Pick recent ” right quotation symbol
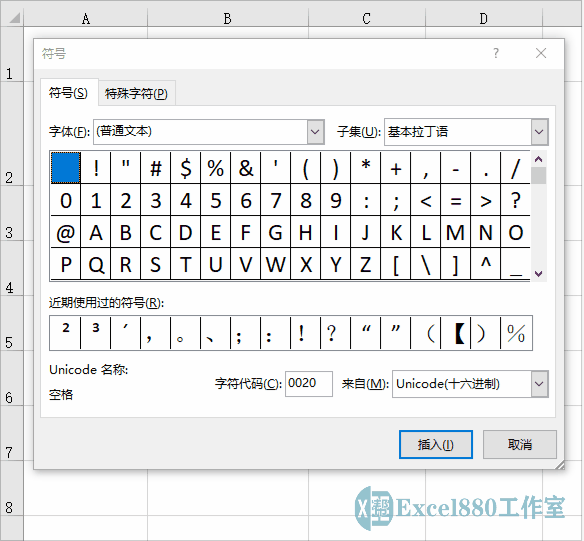The height and width of the screenshot is (541, 584). (x=396, y=333)
